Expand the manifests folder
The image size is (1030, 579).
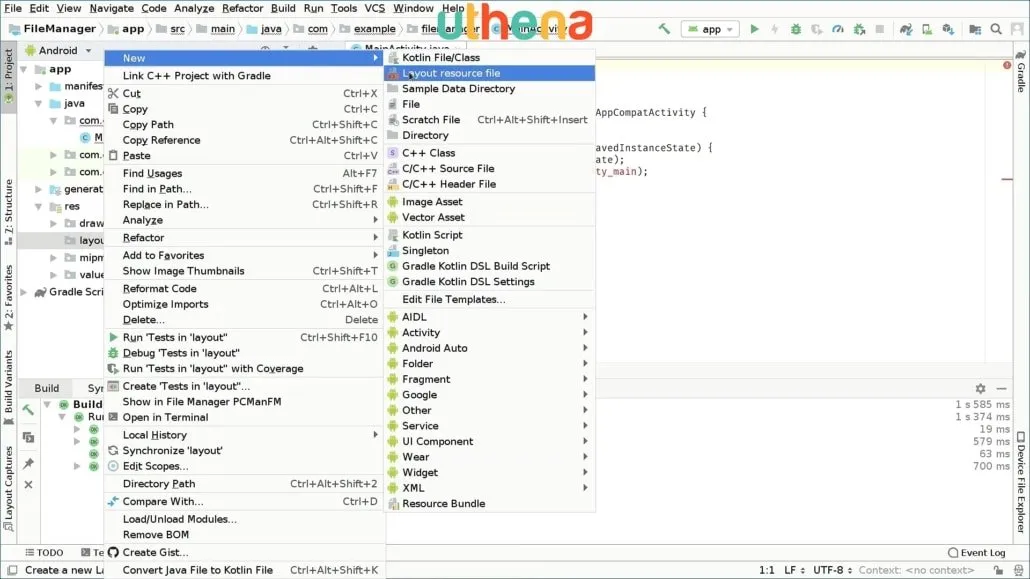click(x=39, y=86)
